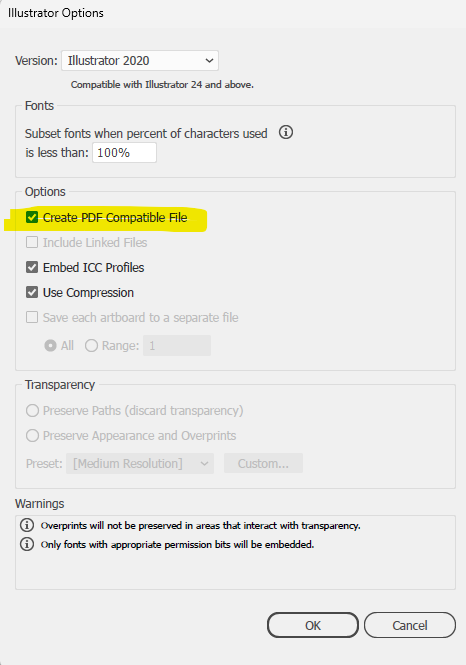Toggle Create PDF Compatible File checkbox
The height and width of the screenshot is (665, 466).
32,217
